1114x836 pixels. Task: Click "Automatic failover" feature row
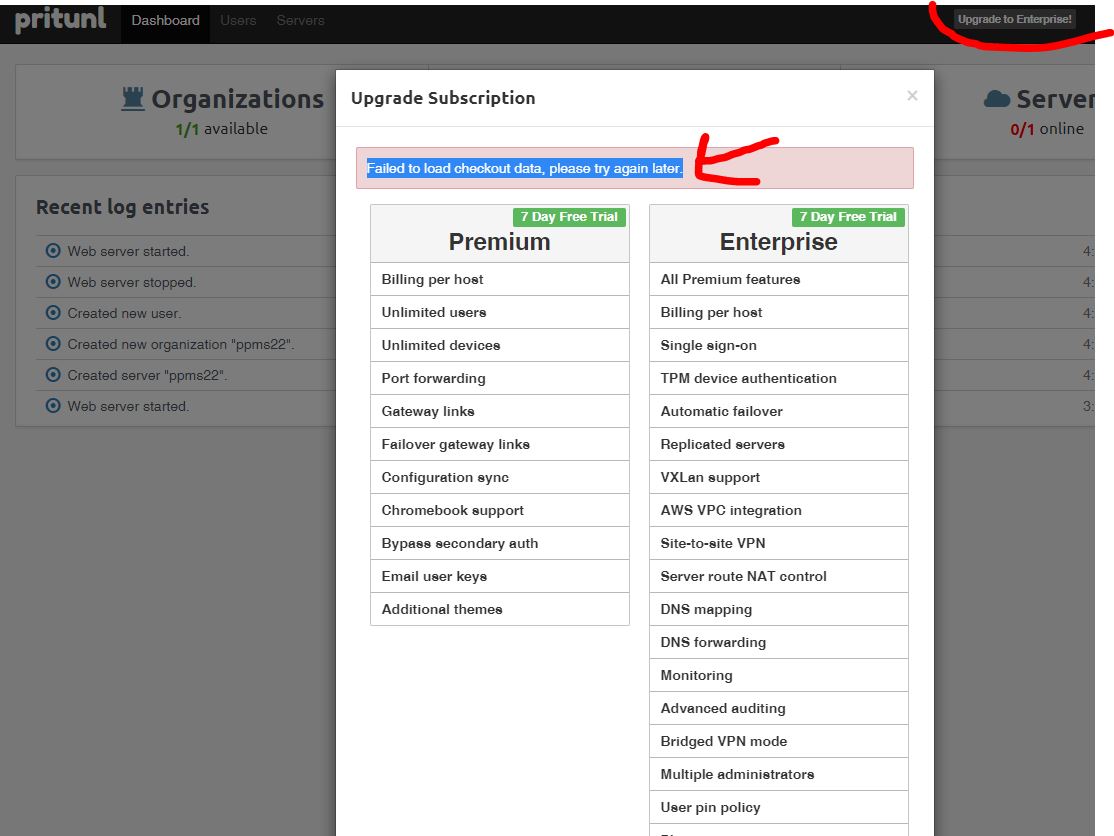779,411
